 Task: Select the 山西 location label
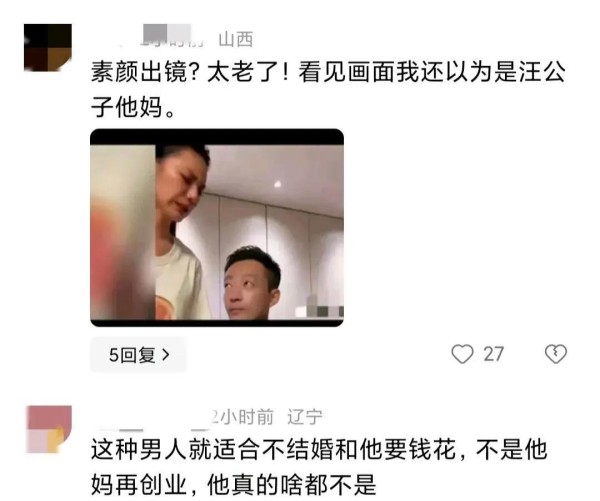click(x=236, y=39)
